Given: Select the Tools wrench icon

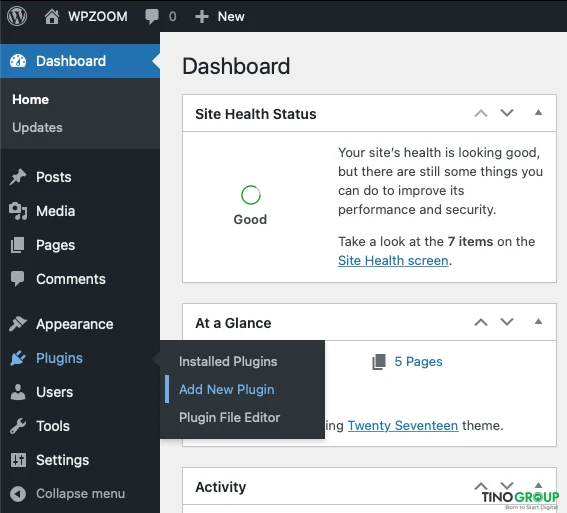Looking at the screenshot, I should coord(18,426).
